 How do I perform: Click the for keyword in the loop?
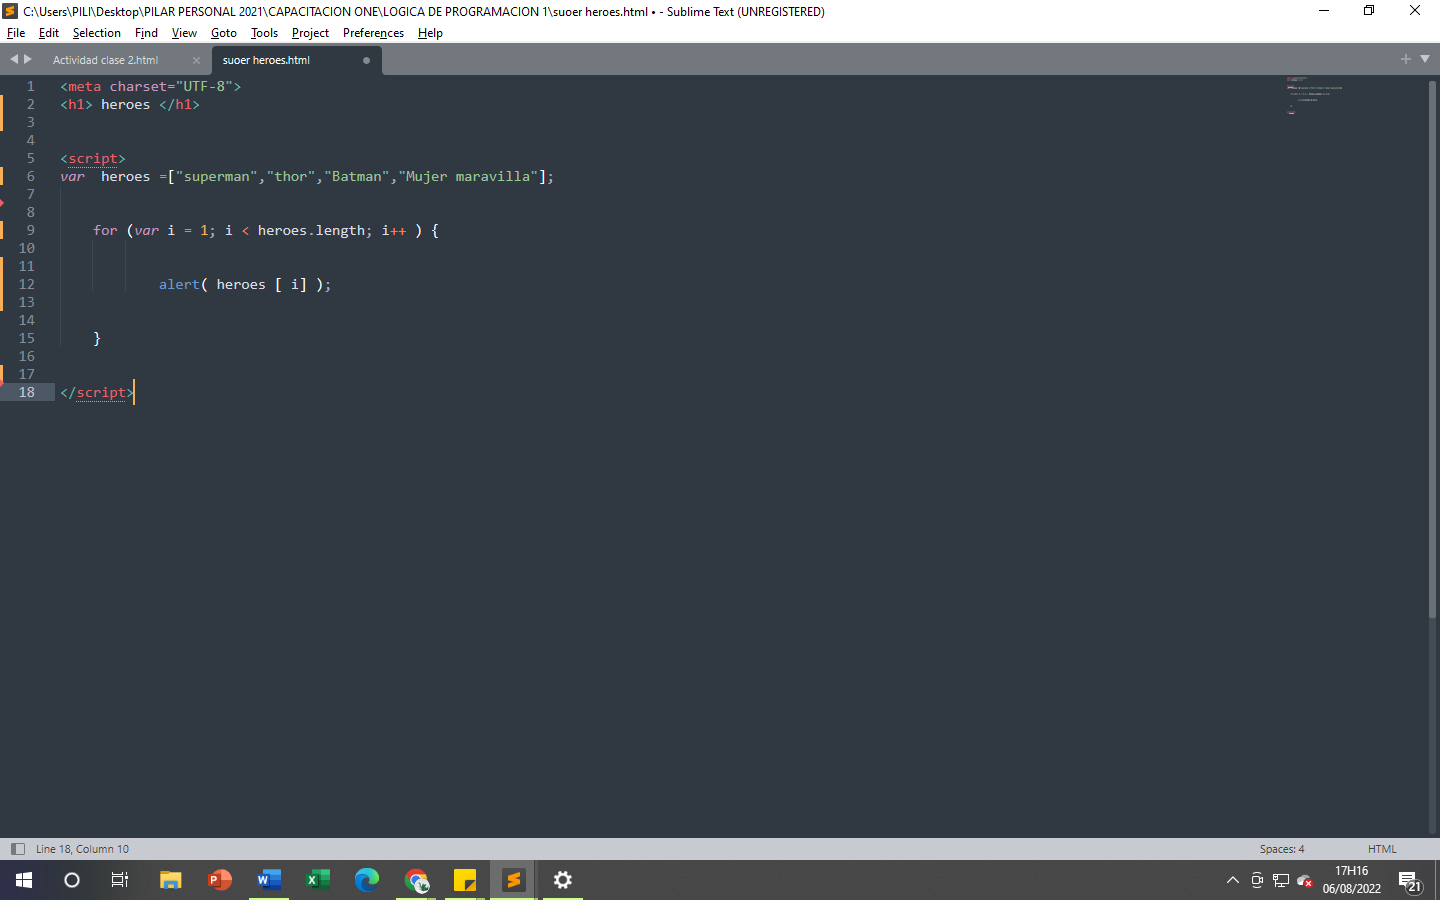pyautogui.click(x=105, y=230)
